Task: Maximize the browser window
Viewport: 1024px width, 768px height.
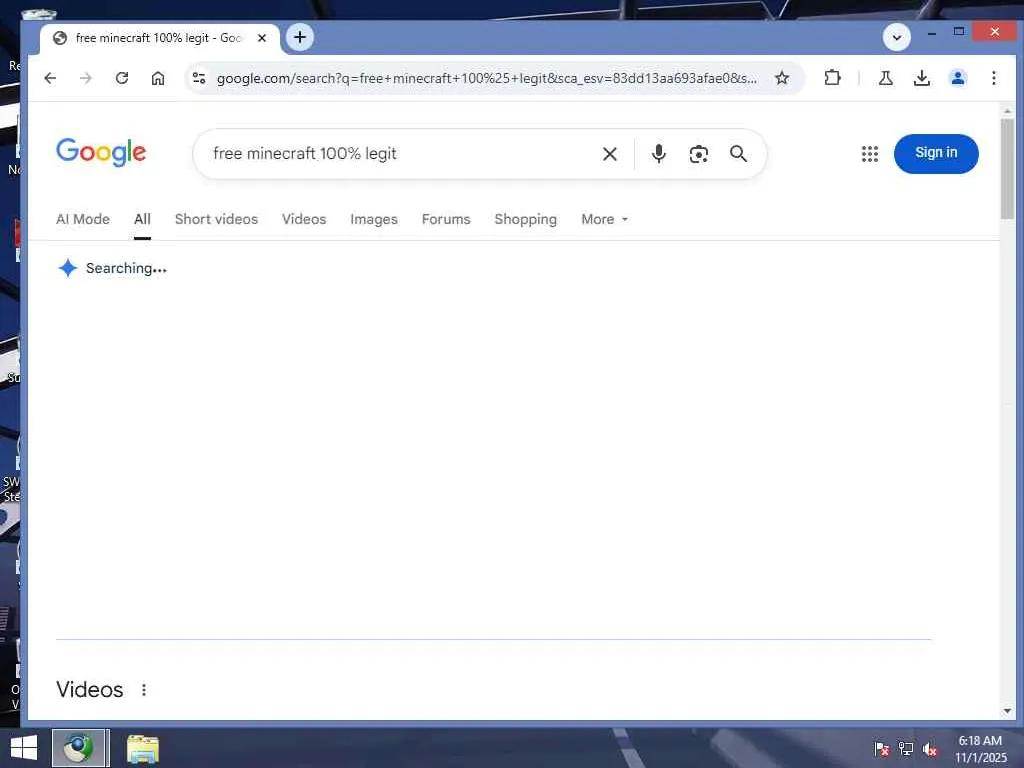Action: [x=959, y=31]
